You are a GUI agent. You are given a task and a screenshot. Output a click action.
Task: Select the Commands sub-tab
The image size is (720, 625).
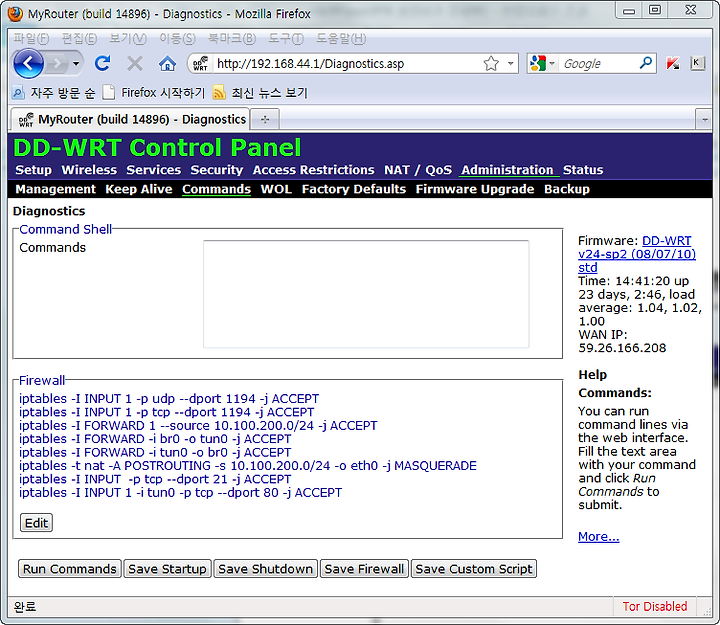(216, 189)
